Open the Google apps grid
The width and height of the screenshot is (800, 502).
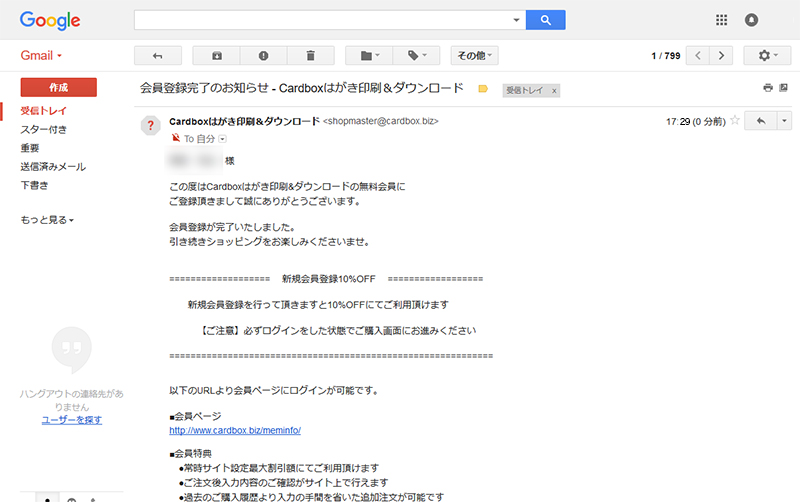tap(721, 20)
